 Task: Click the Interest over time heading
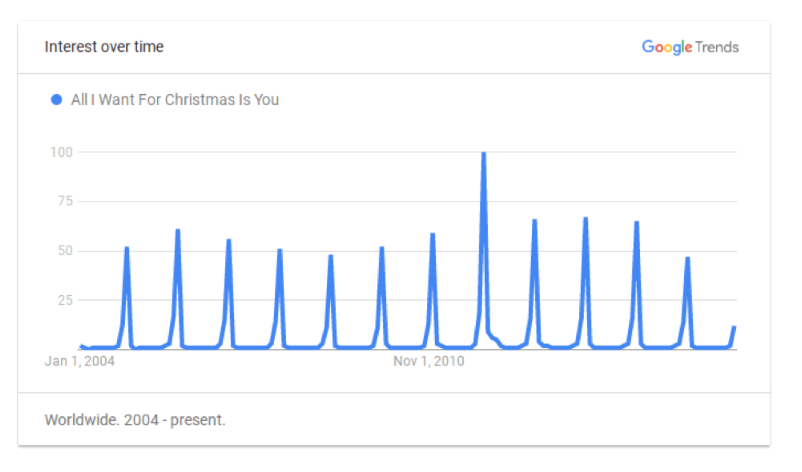click(x=104, y=47)
